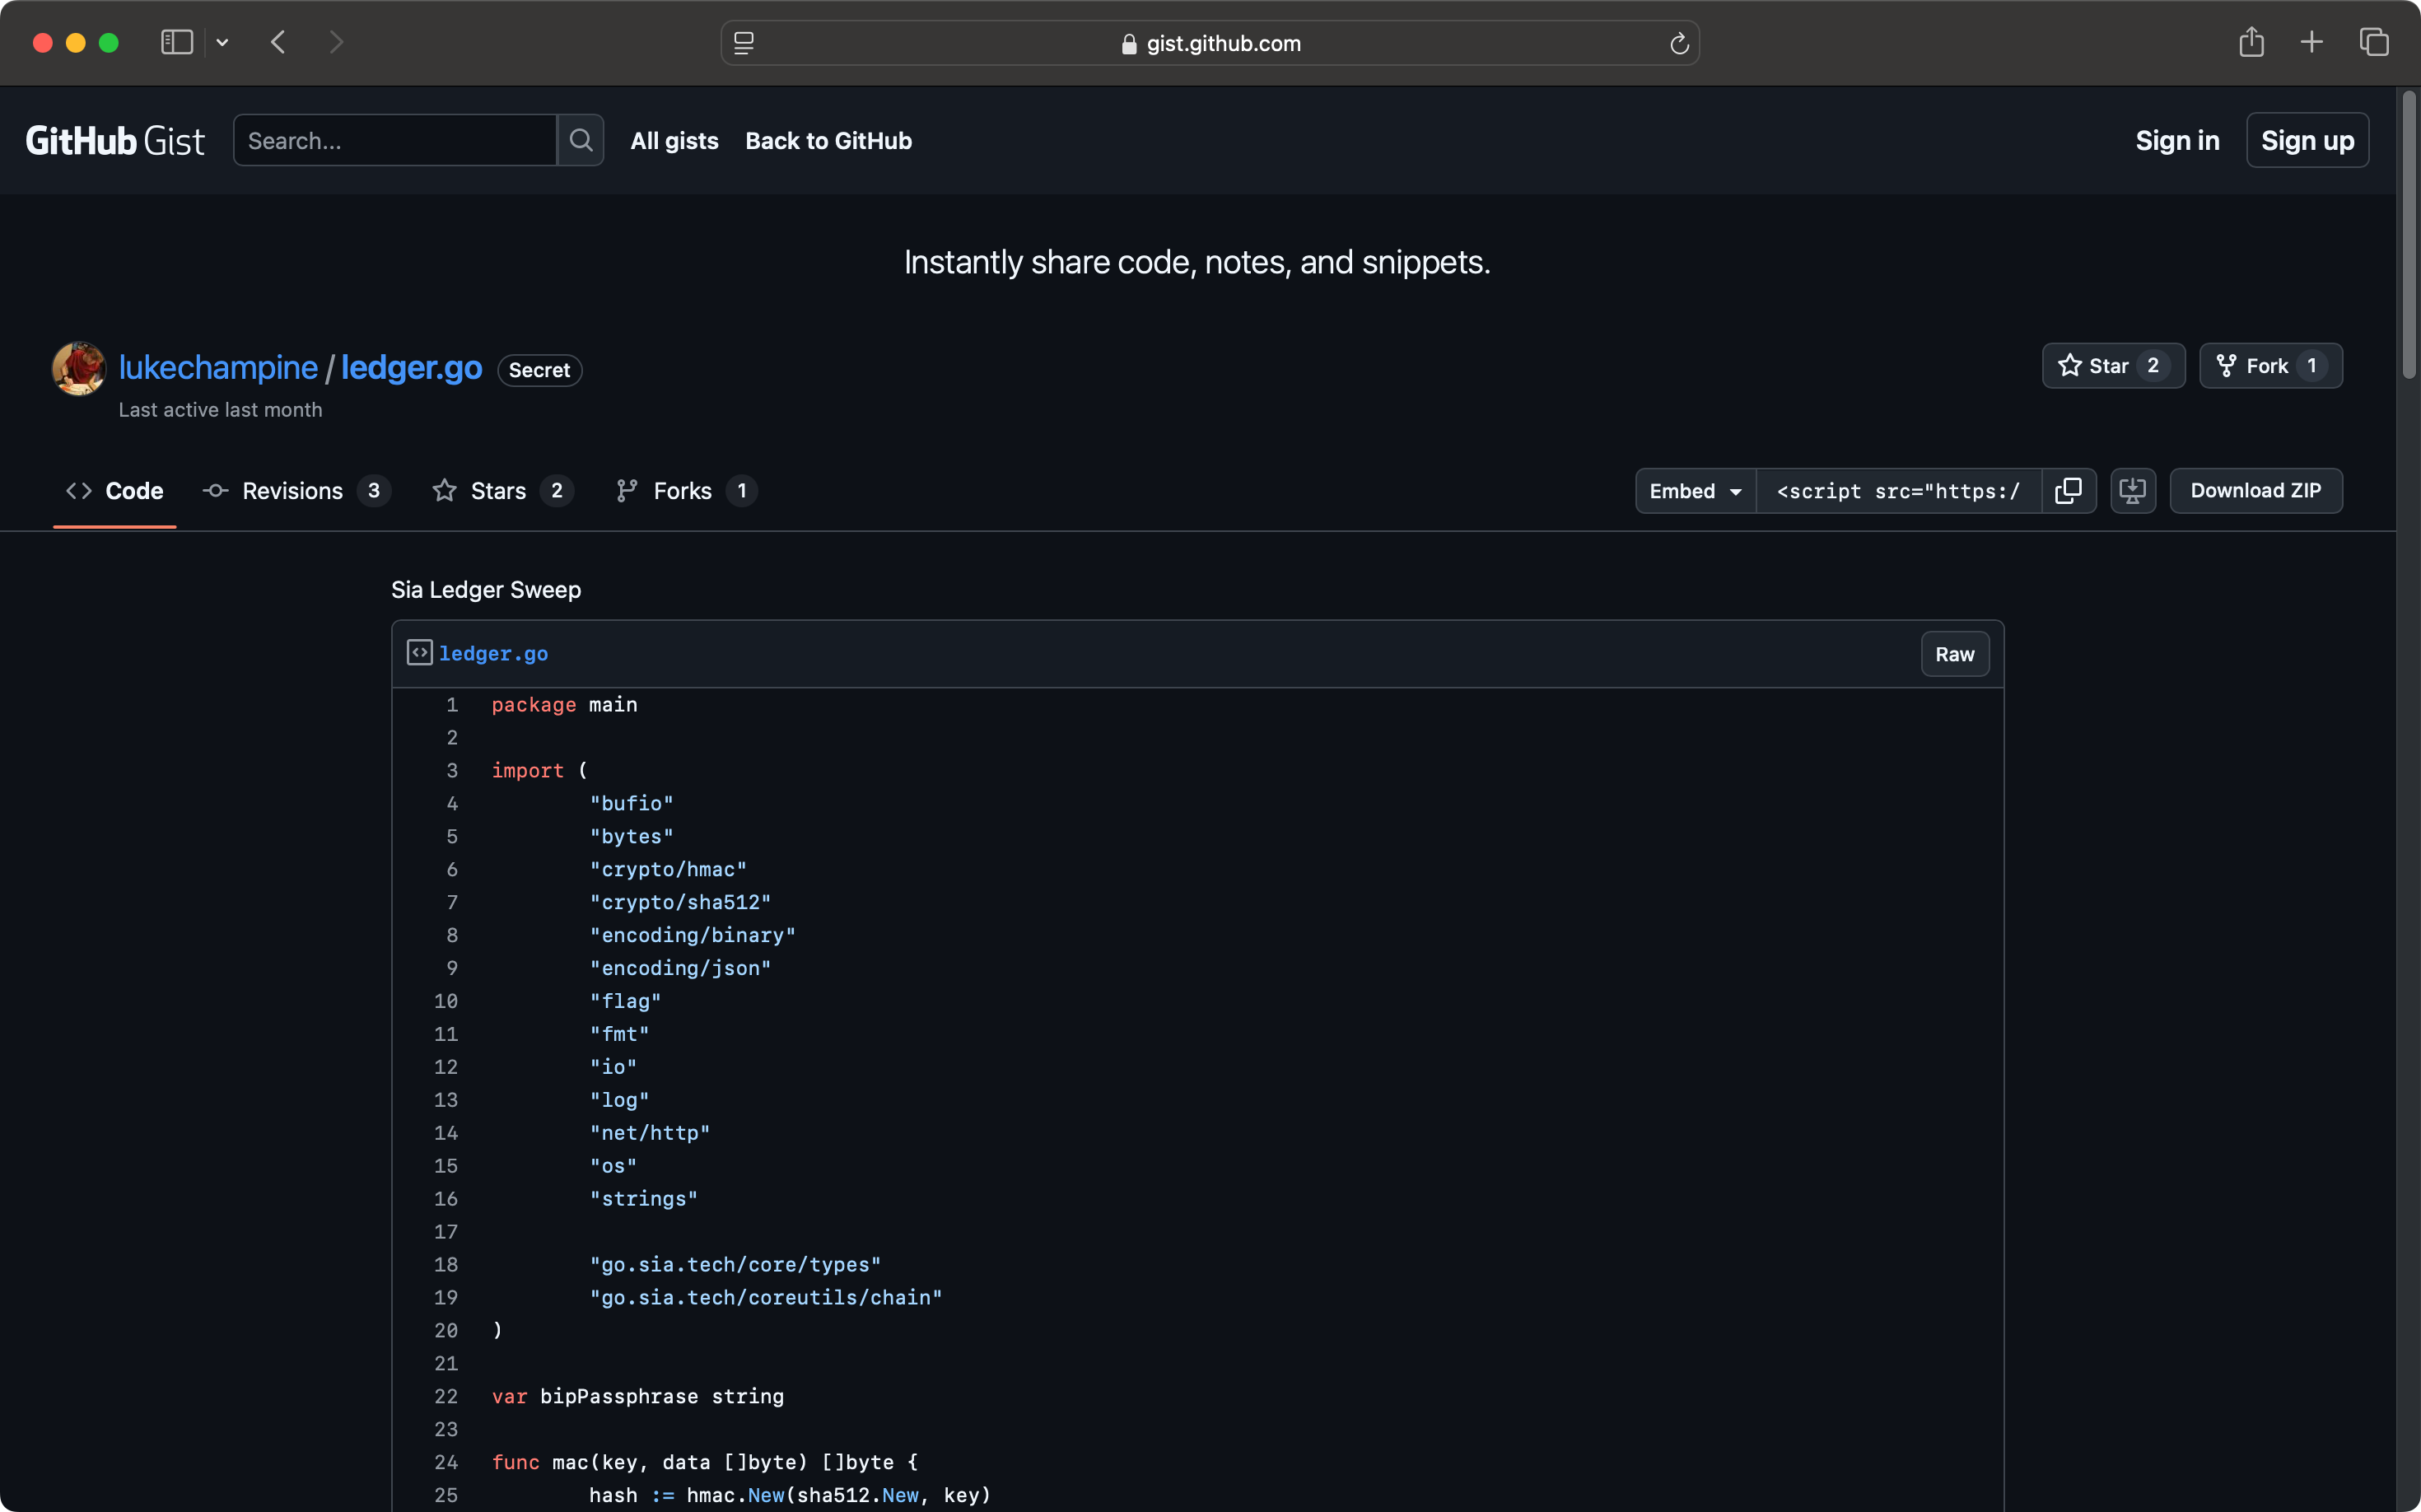This screenshot has width=2421, height=1512.
Task: Click the gist.github.com address bar
Action: click(x=1210, y=43)
